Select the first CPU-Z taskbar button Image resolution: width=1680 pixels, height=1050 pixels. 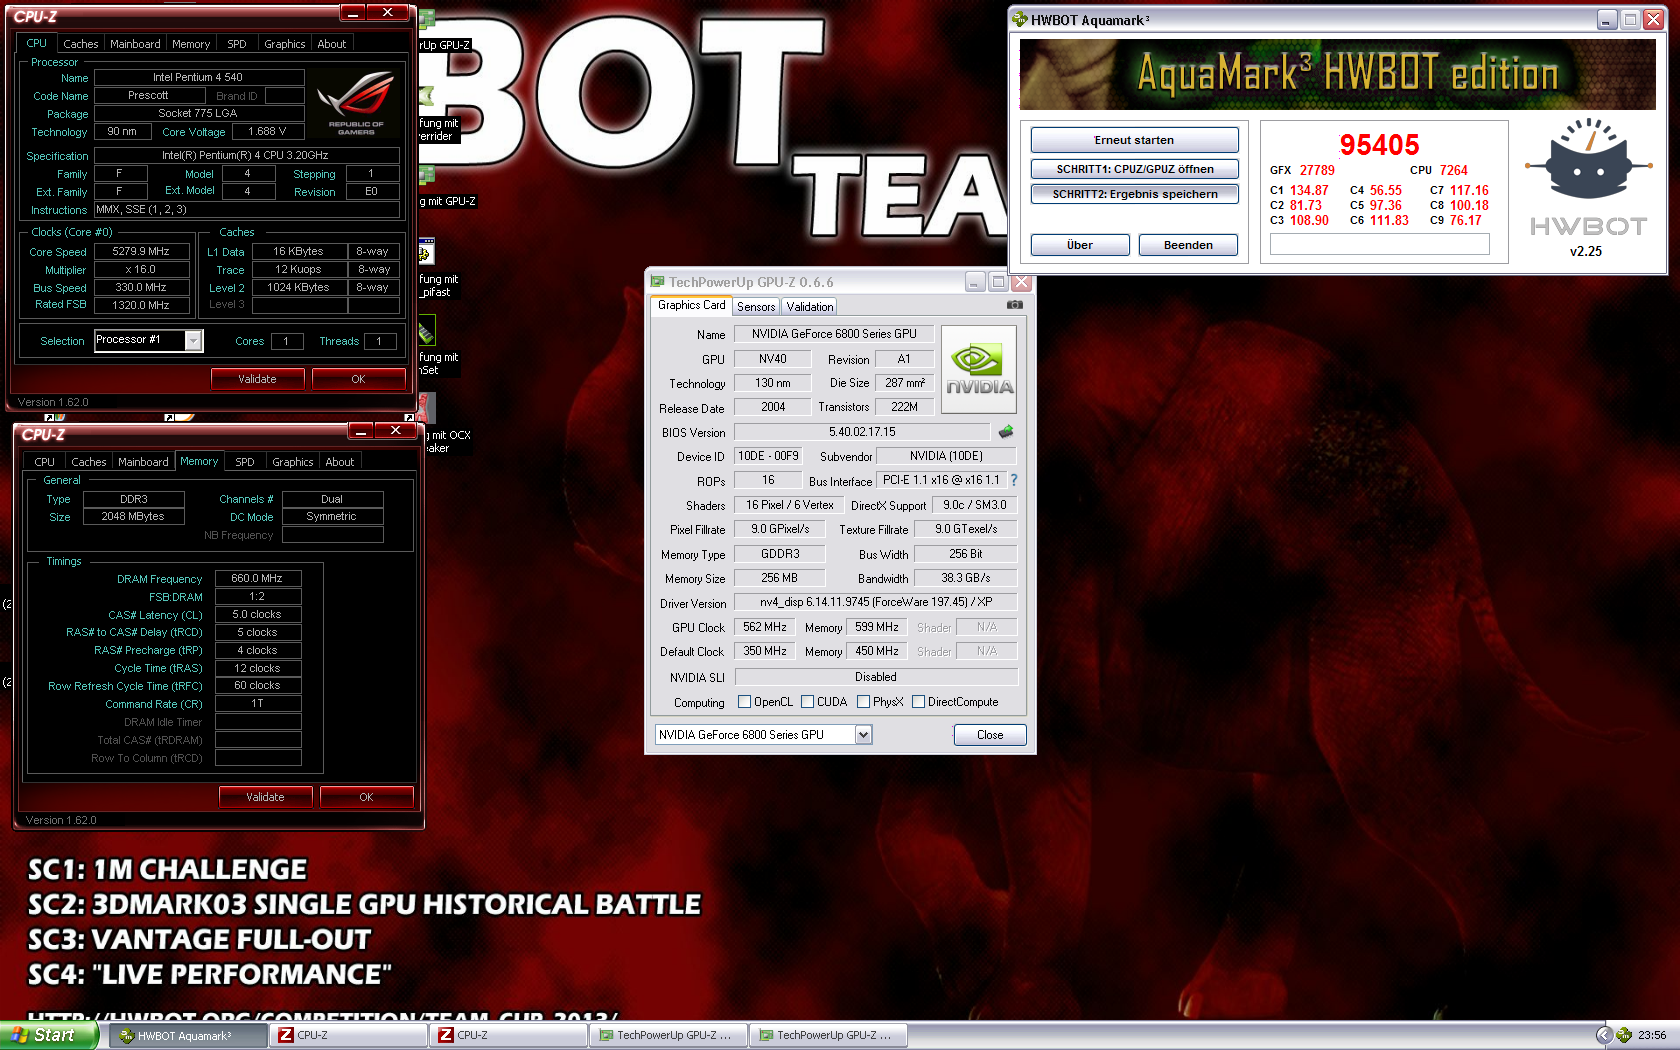(x=349, y=1035)
